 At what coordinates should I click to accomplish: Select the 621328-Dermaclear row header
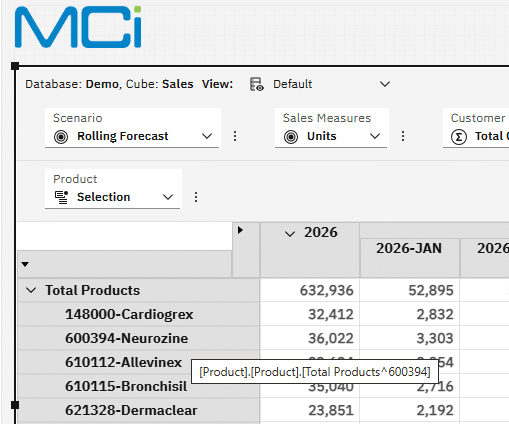click(x=139, y=410)
